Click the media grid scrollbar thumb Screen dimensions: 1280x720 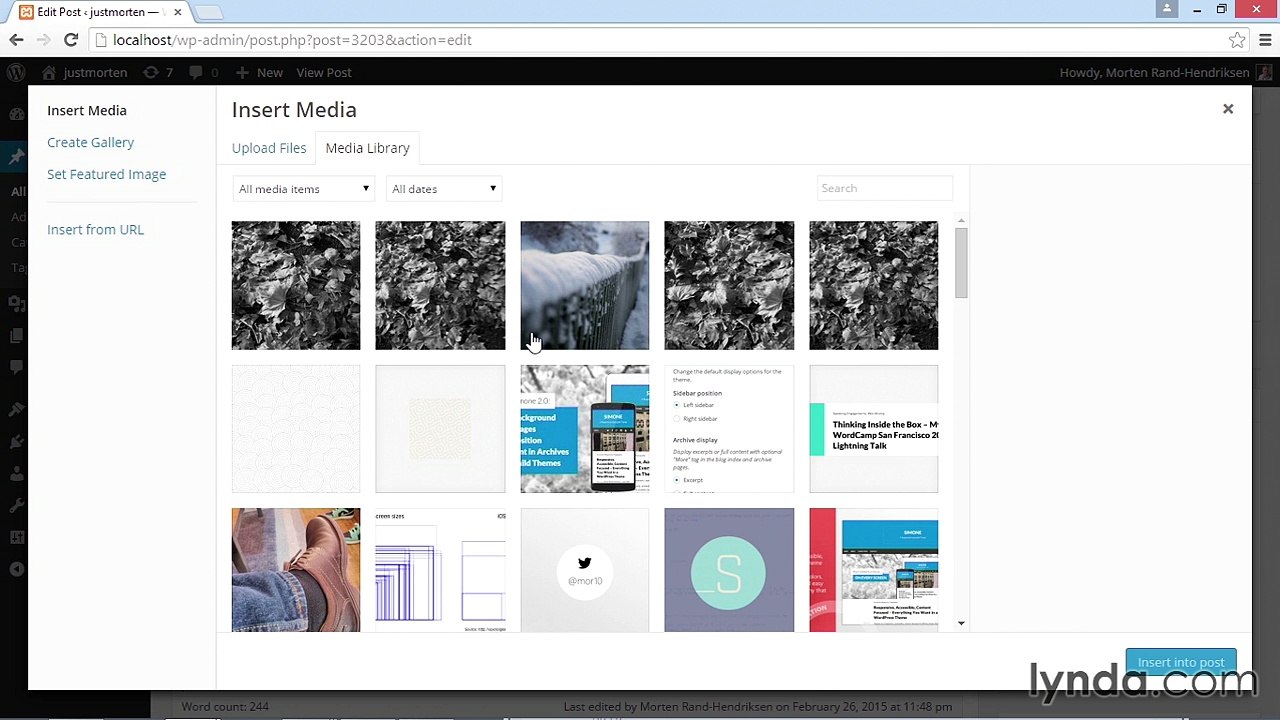click(961, 263)
